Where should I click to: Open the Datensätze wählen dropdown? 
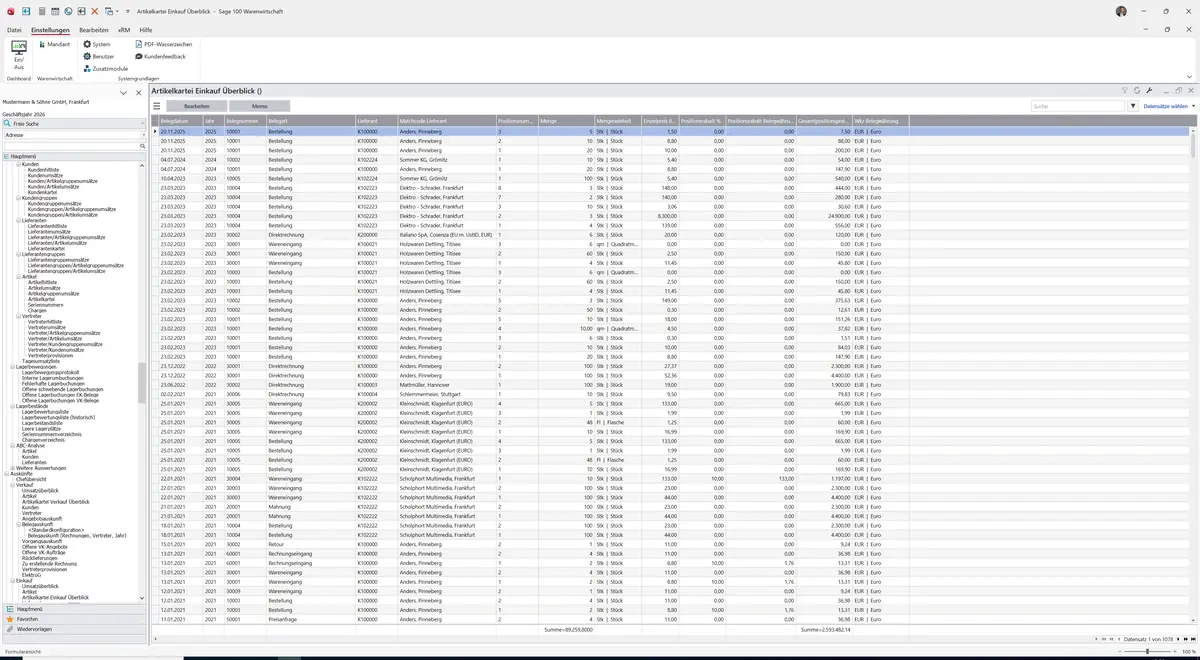tap(1168, 105)
